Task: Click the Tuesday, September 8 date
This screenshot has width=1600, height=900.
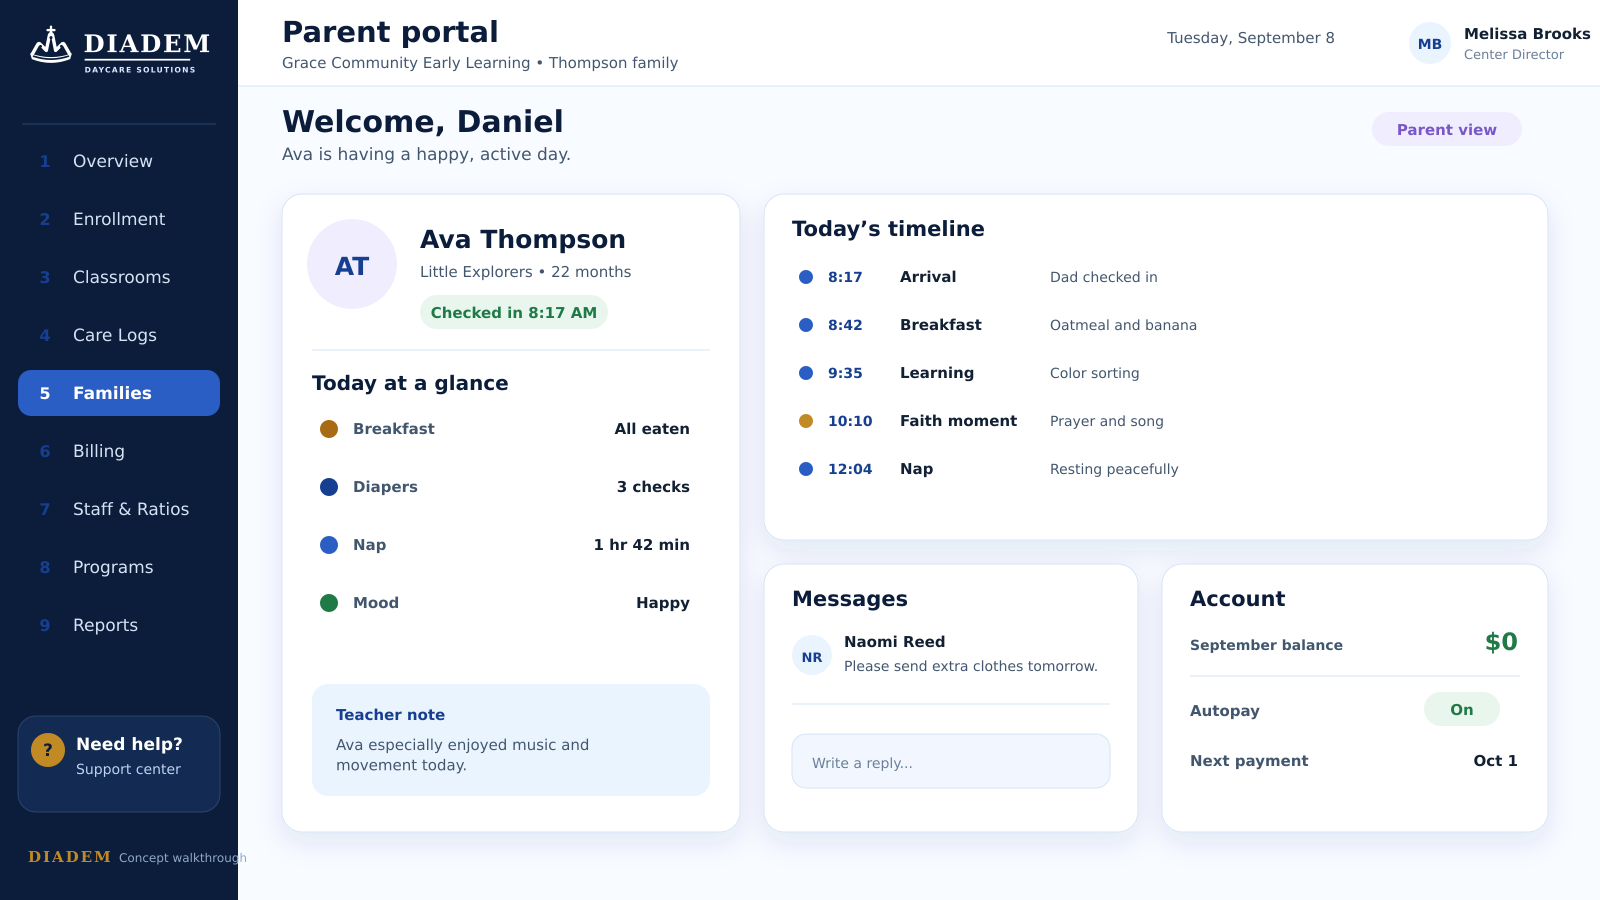Action: tap(1250, 38)
